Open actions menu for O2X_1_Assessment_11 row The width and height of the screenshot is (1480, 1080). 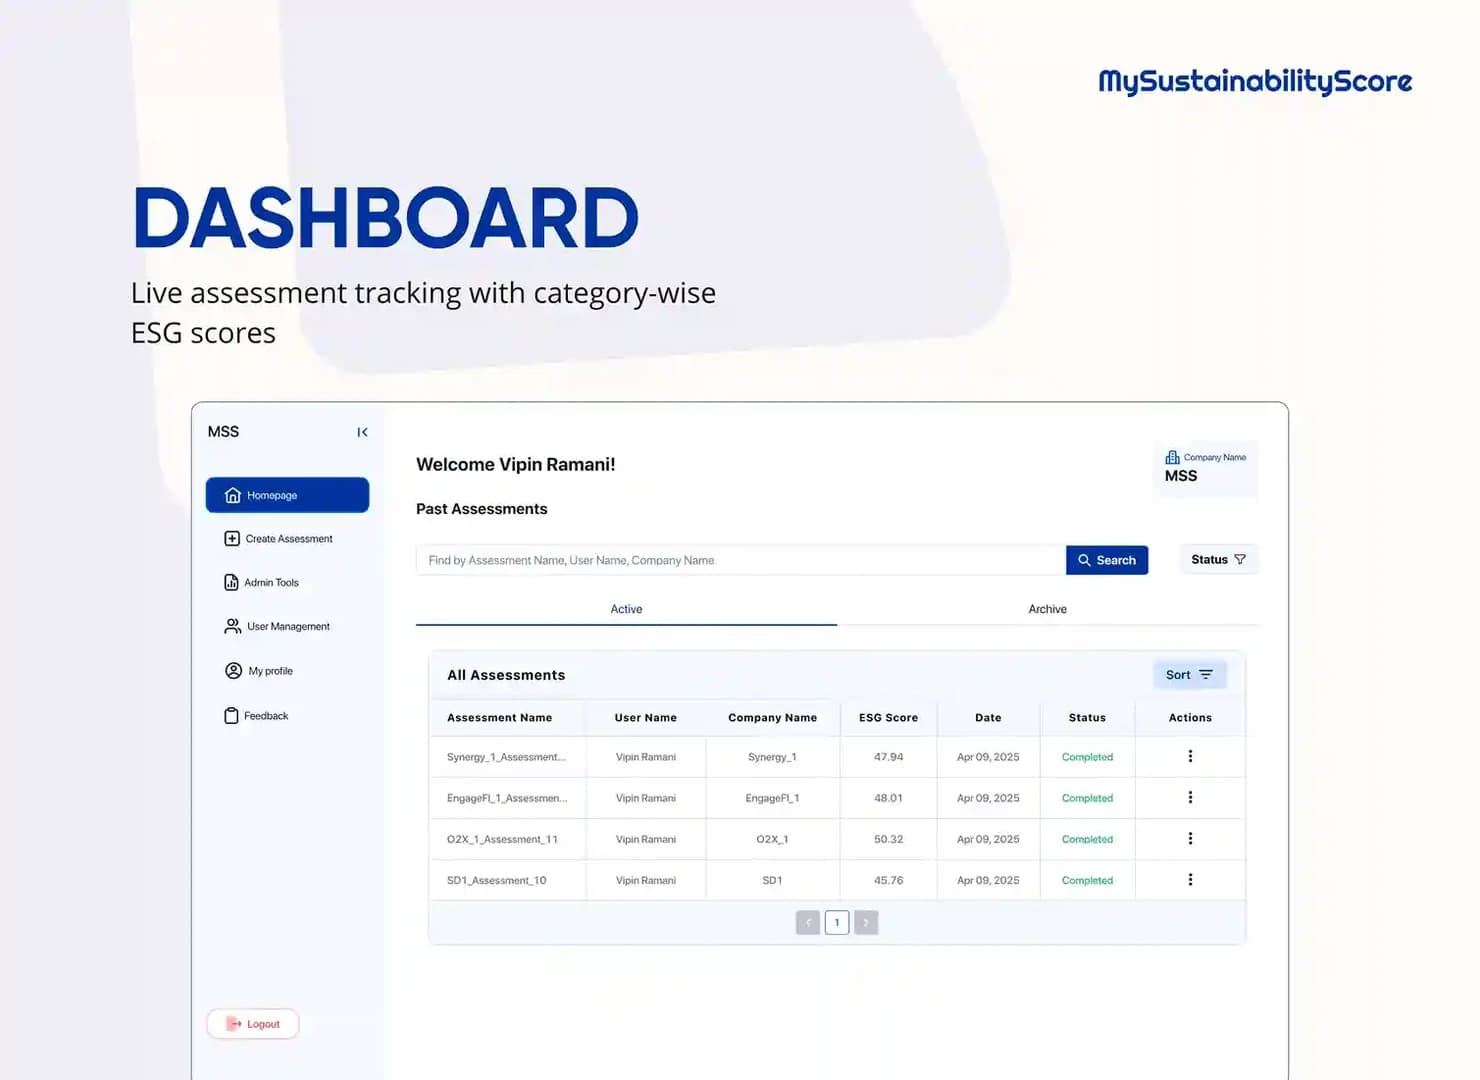click(1190, 838)
